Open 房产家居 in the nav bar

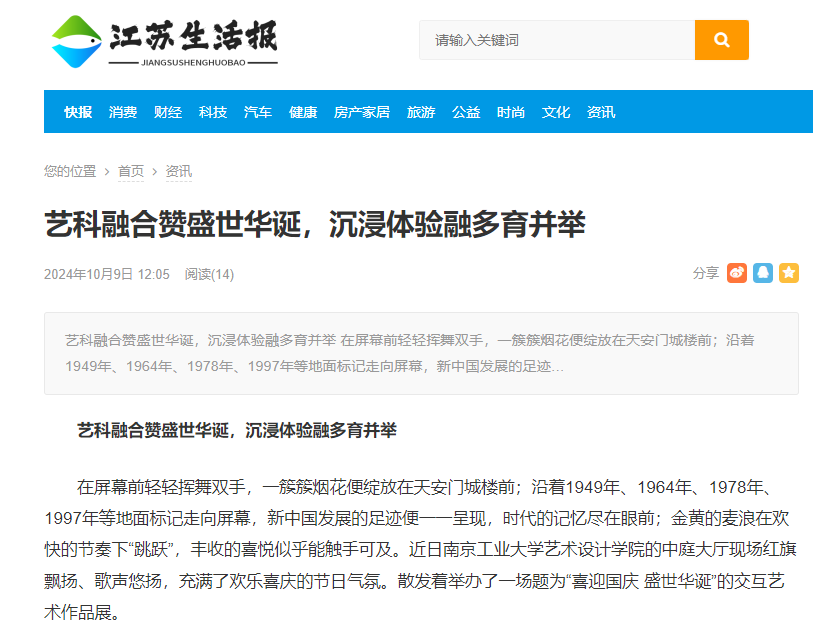tap(362, 112)
